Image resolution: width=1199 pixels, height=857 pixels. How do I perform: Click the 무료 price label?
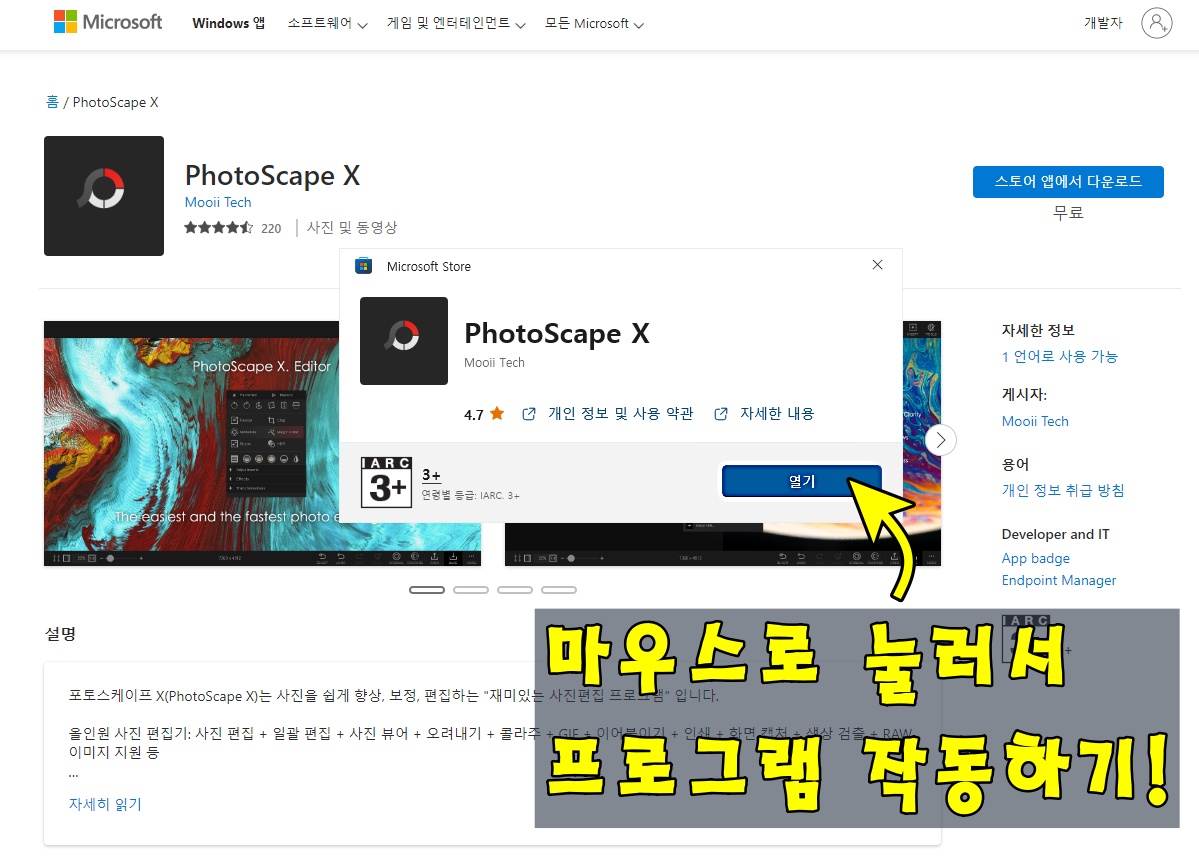pyautogui.click(x=1068, y=213)
